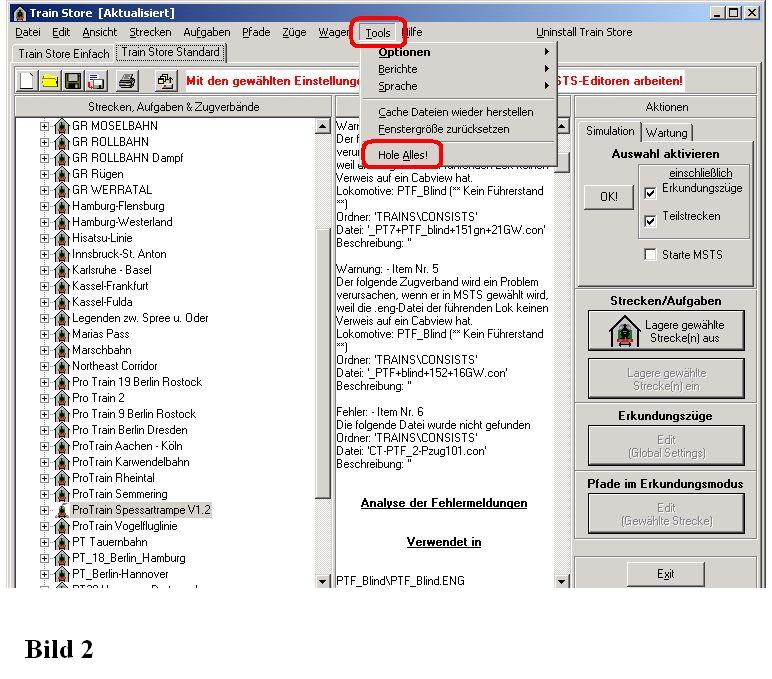Screen dimensions: 772x679
Task: Select Hole Alles! from Tools menu
Action: point(402,155)
